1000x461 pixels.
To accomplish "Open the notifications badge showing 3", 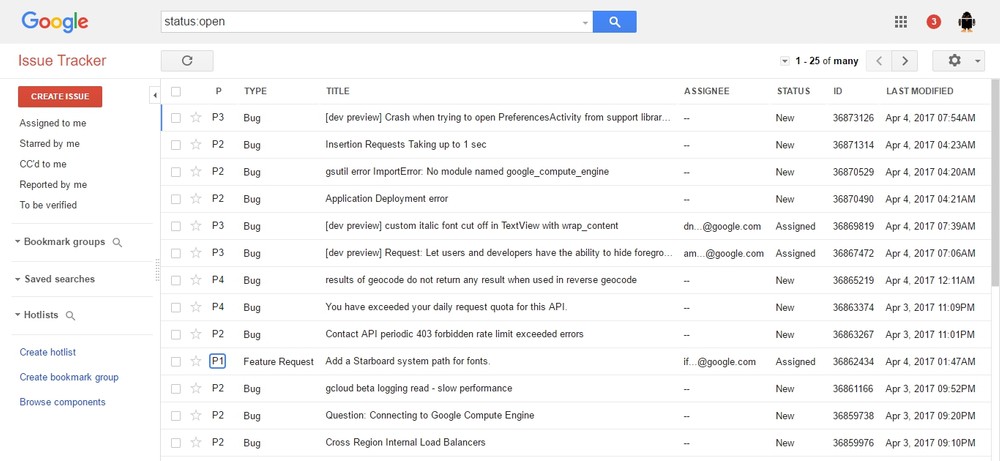I will (x=933, y=22).
